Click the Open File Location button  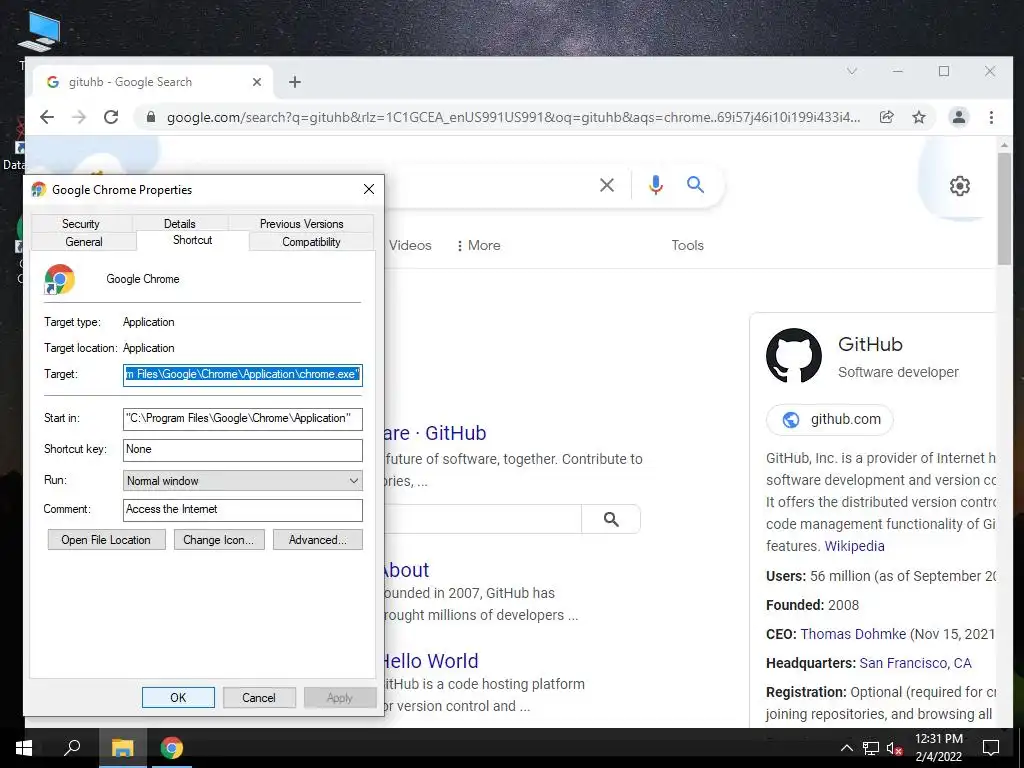tap(106, 540)
